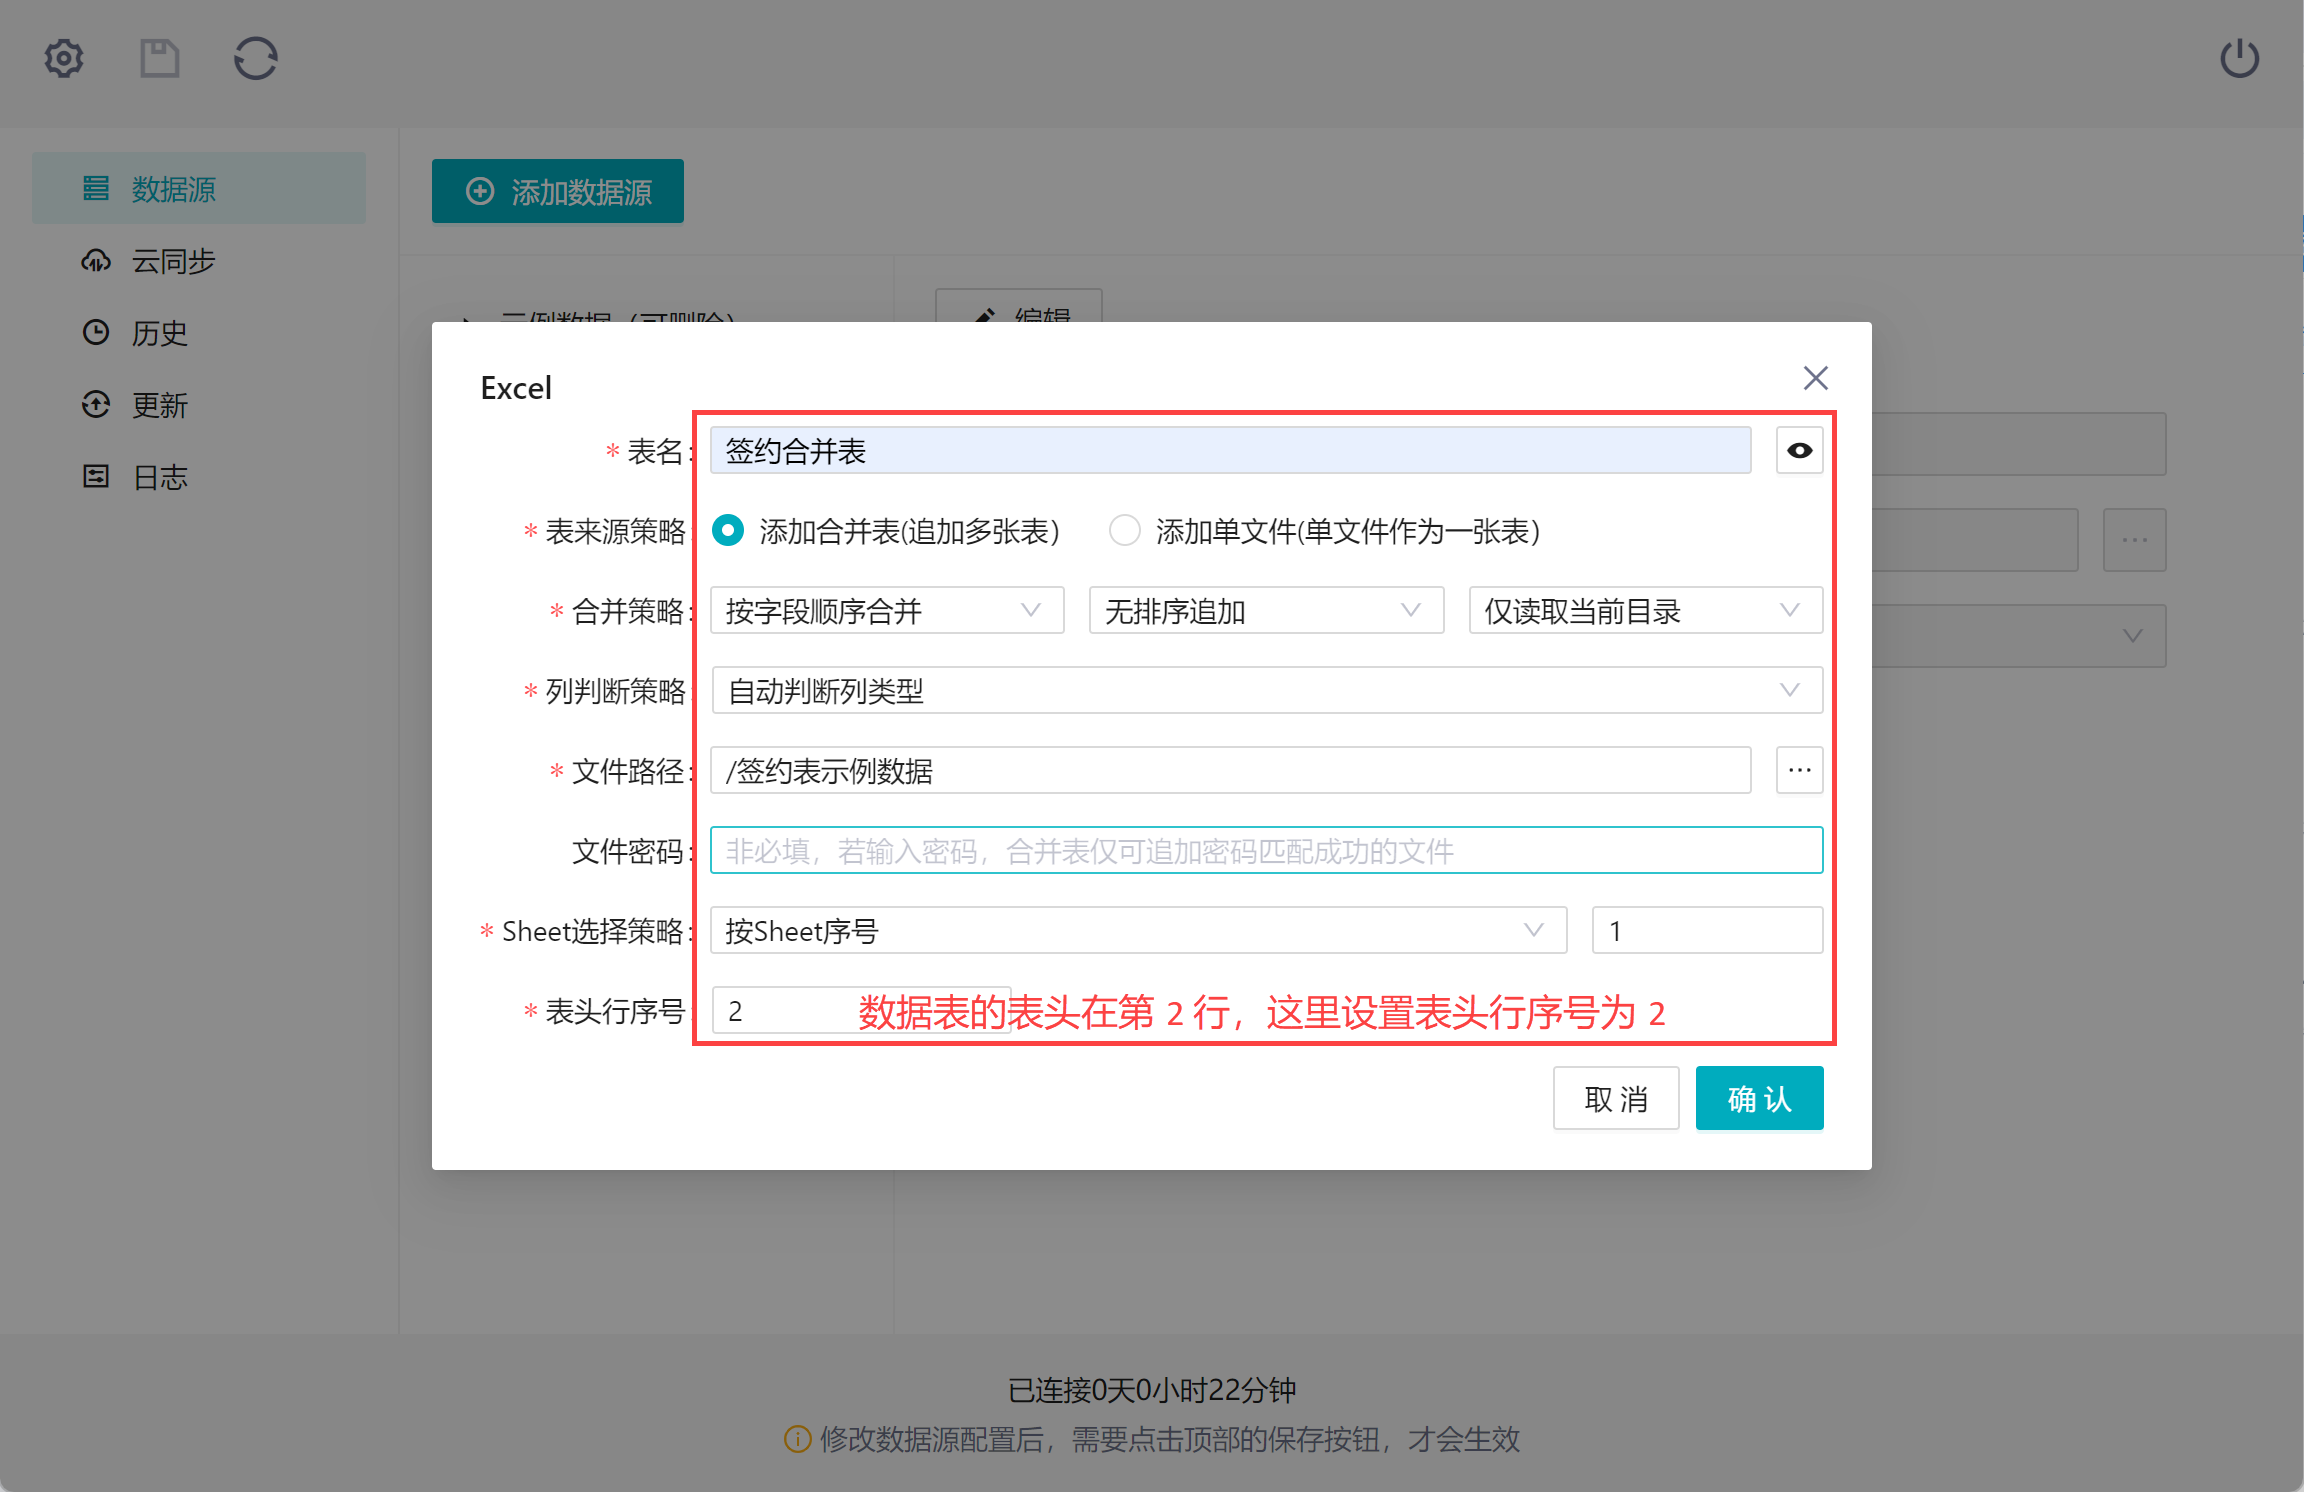This screenshot has height=1492, width=2304.
Task: Open settings via the gear icon
Action: tap(64, 58)
